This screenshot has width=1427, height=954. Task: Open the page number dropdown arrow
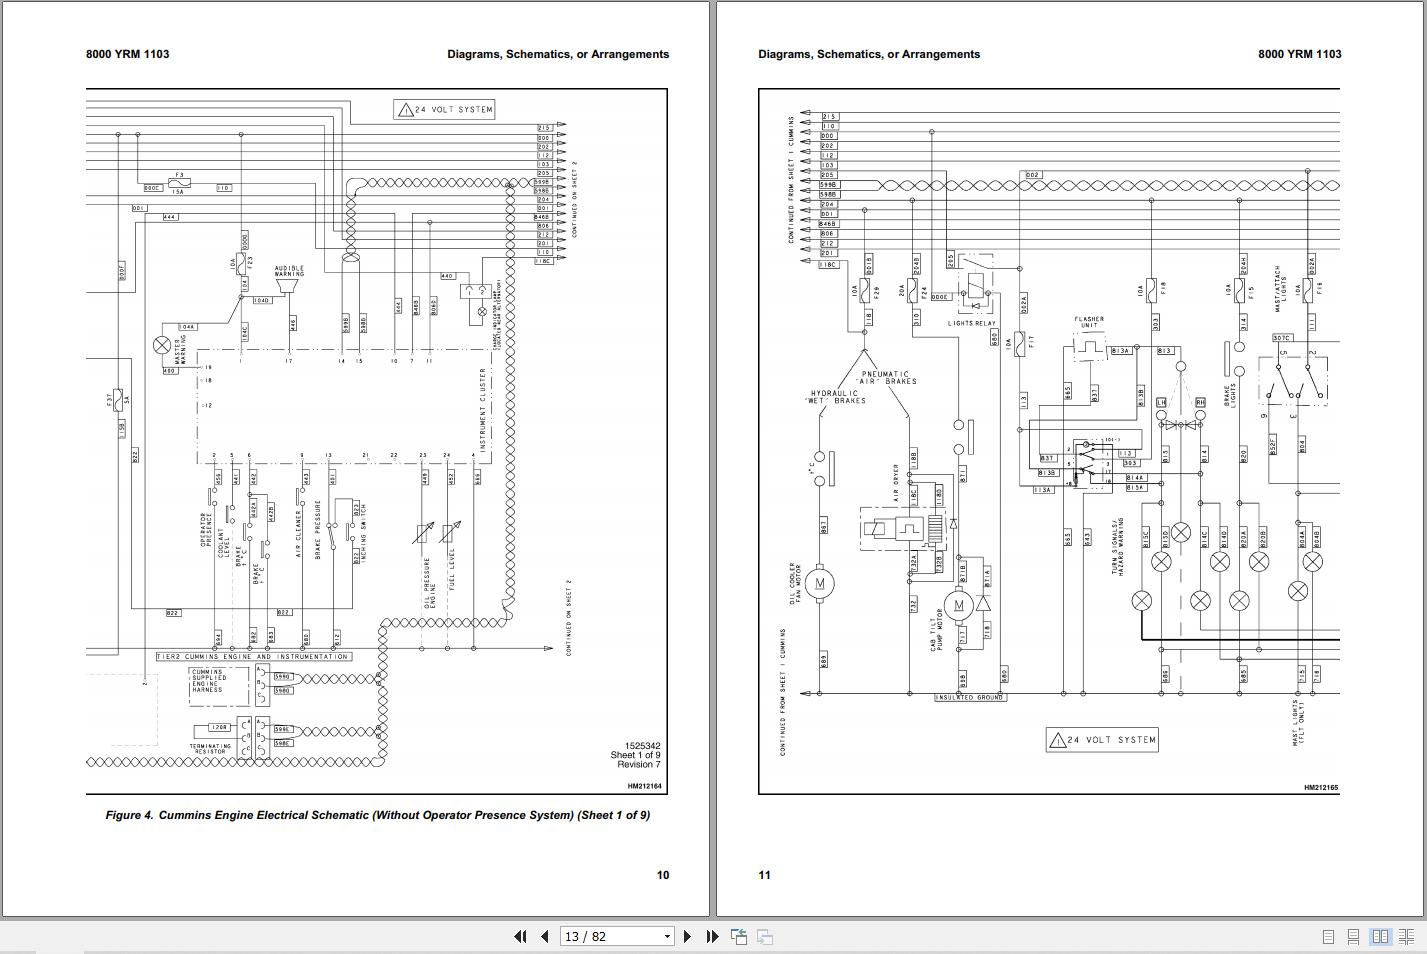[x=667, y=937]
